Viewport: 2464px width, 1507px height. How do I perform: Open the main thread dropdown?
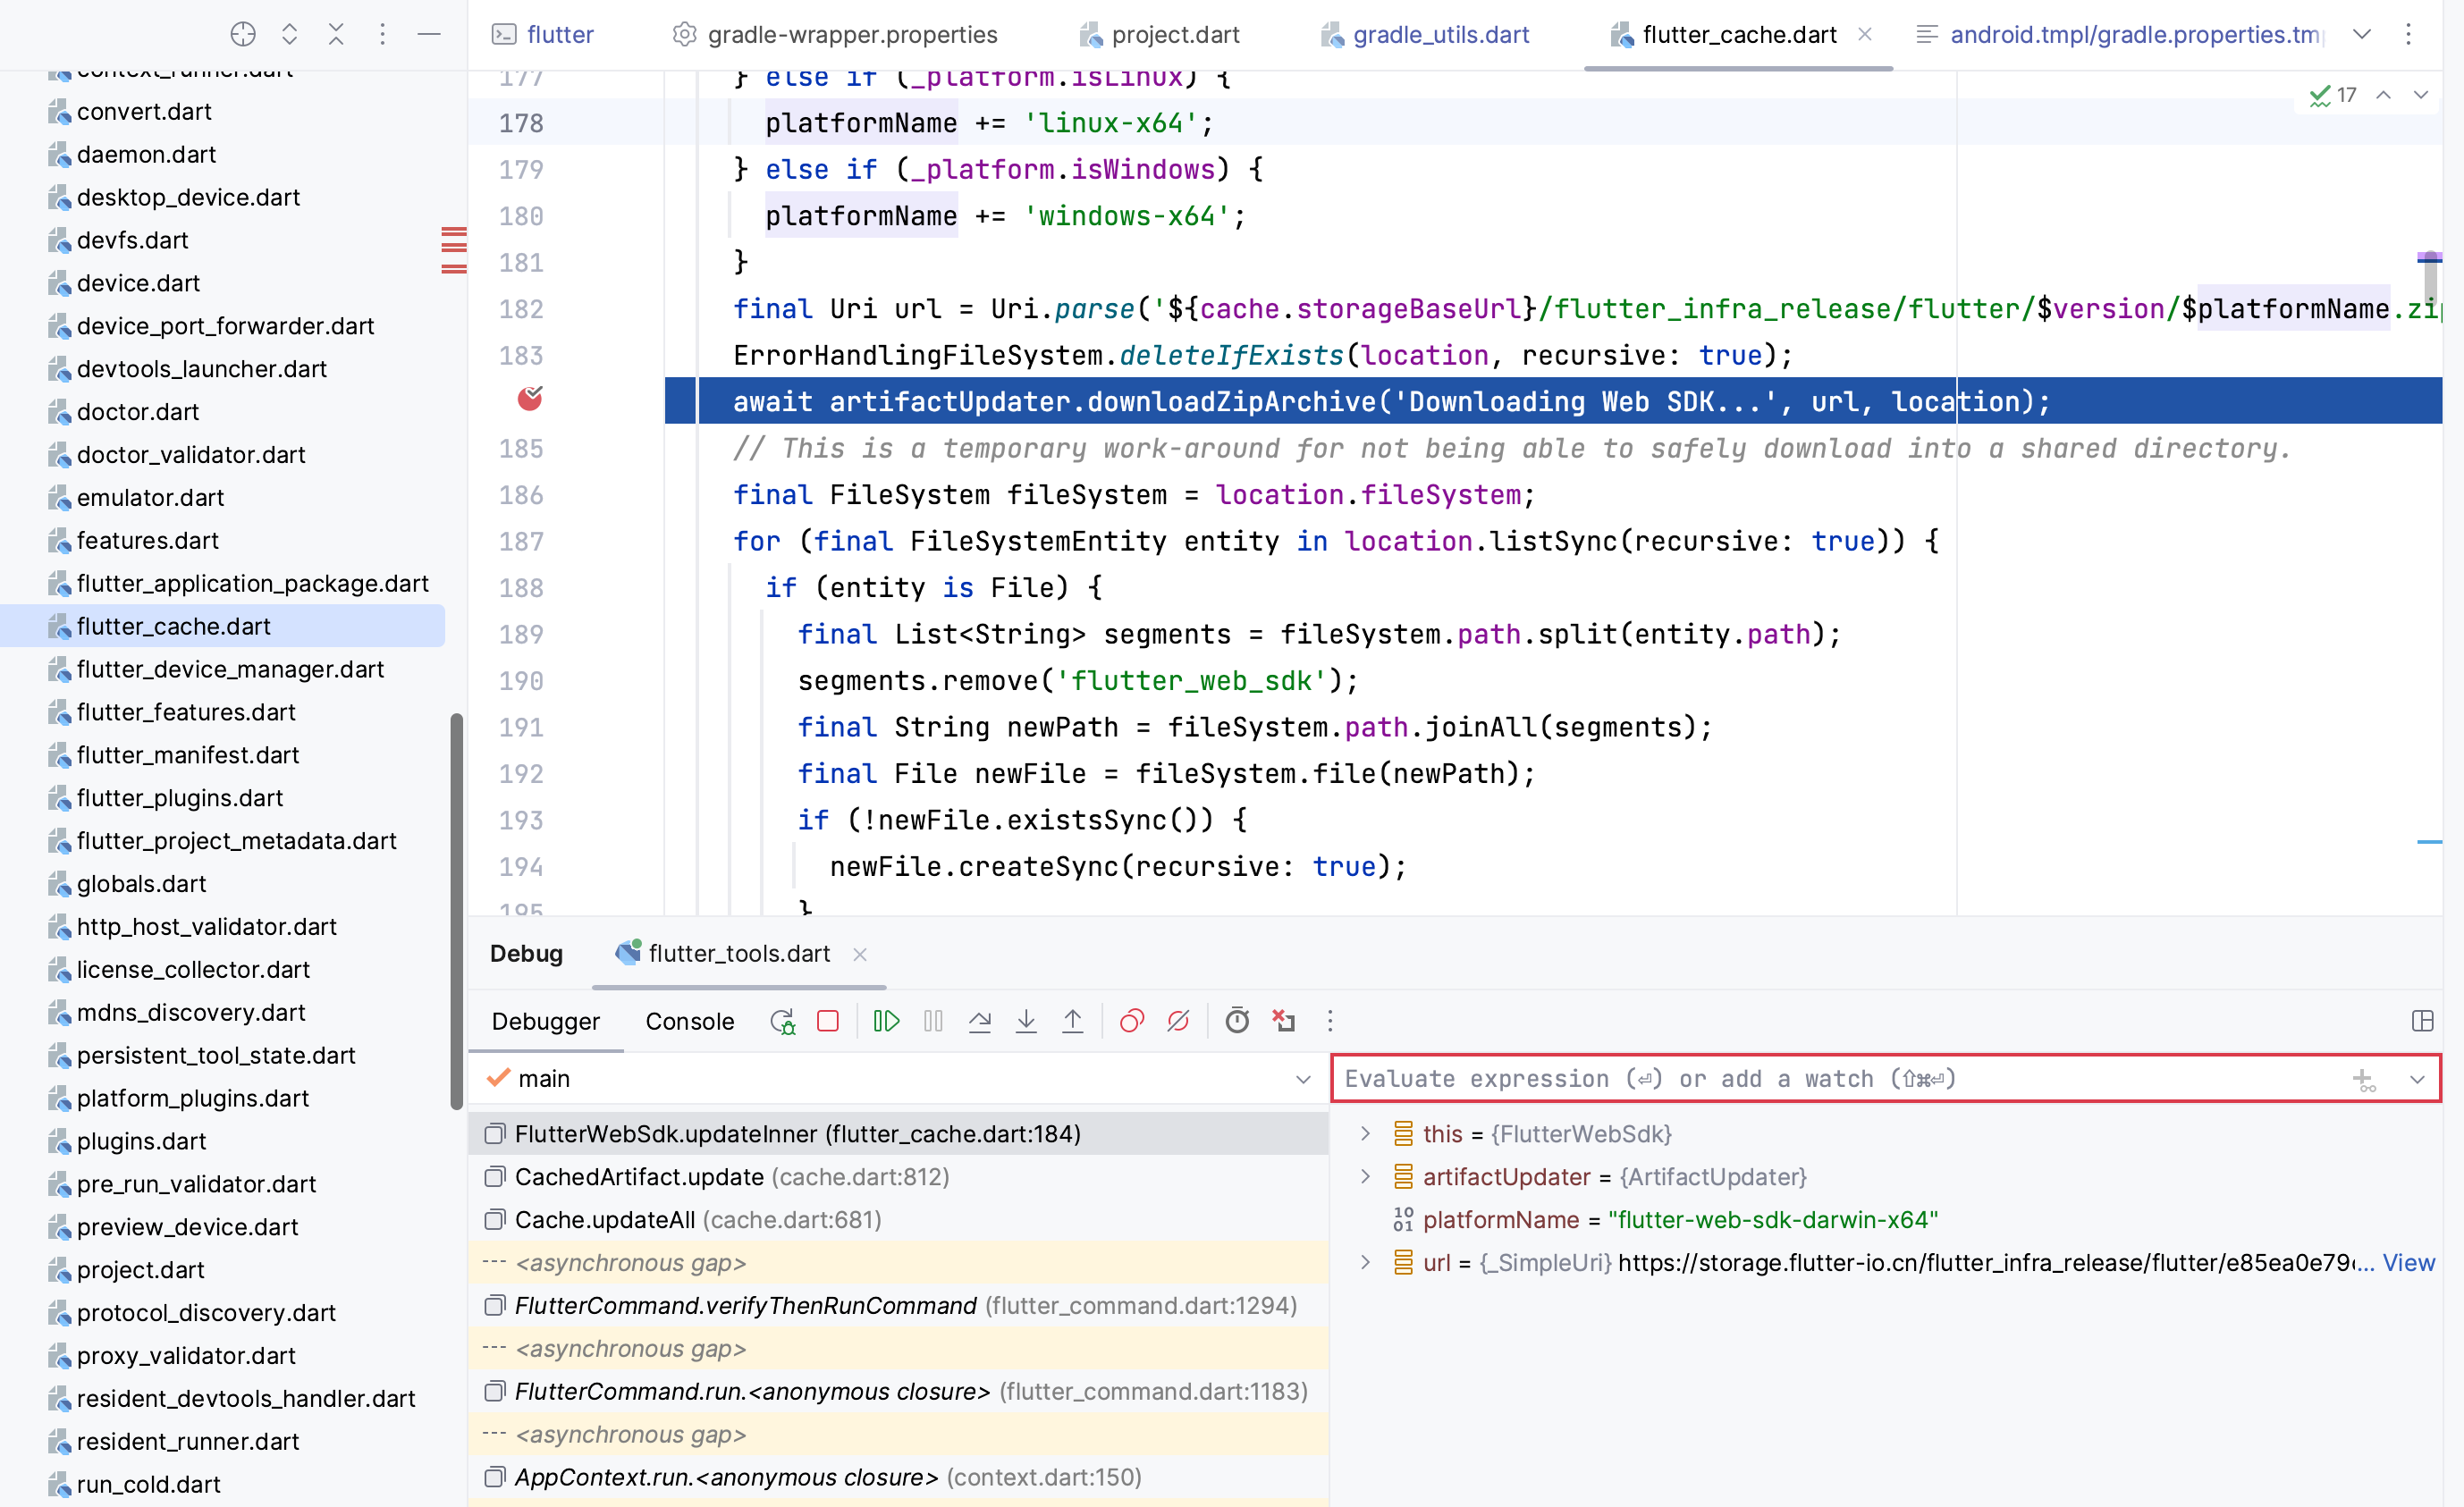[x=1303, y=1079]
